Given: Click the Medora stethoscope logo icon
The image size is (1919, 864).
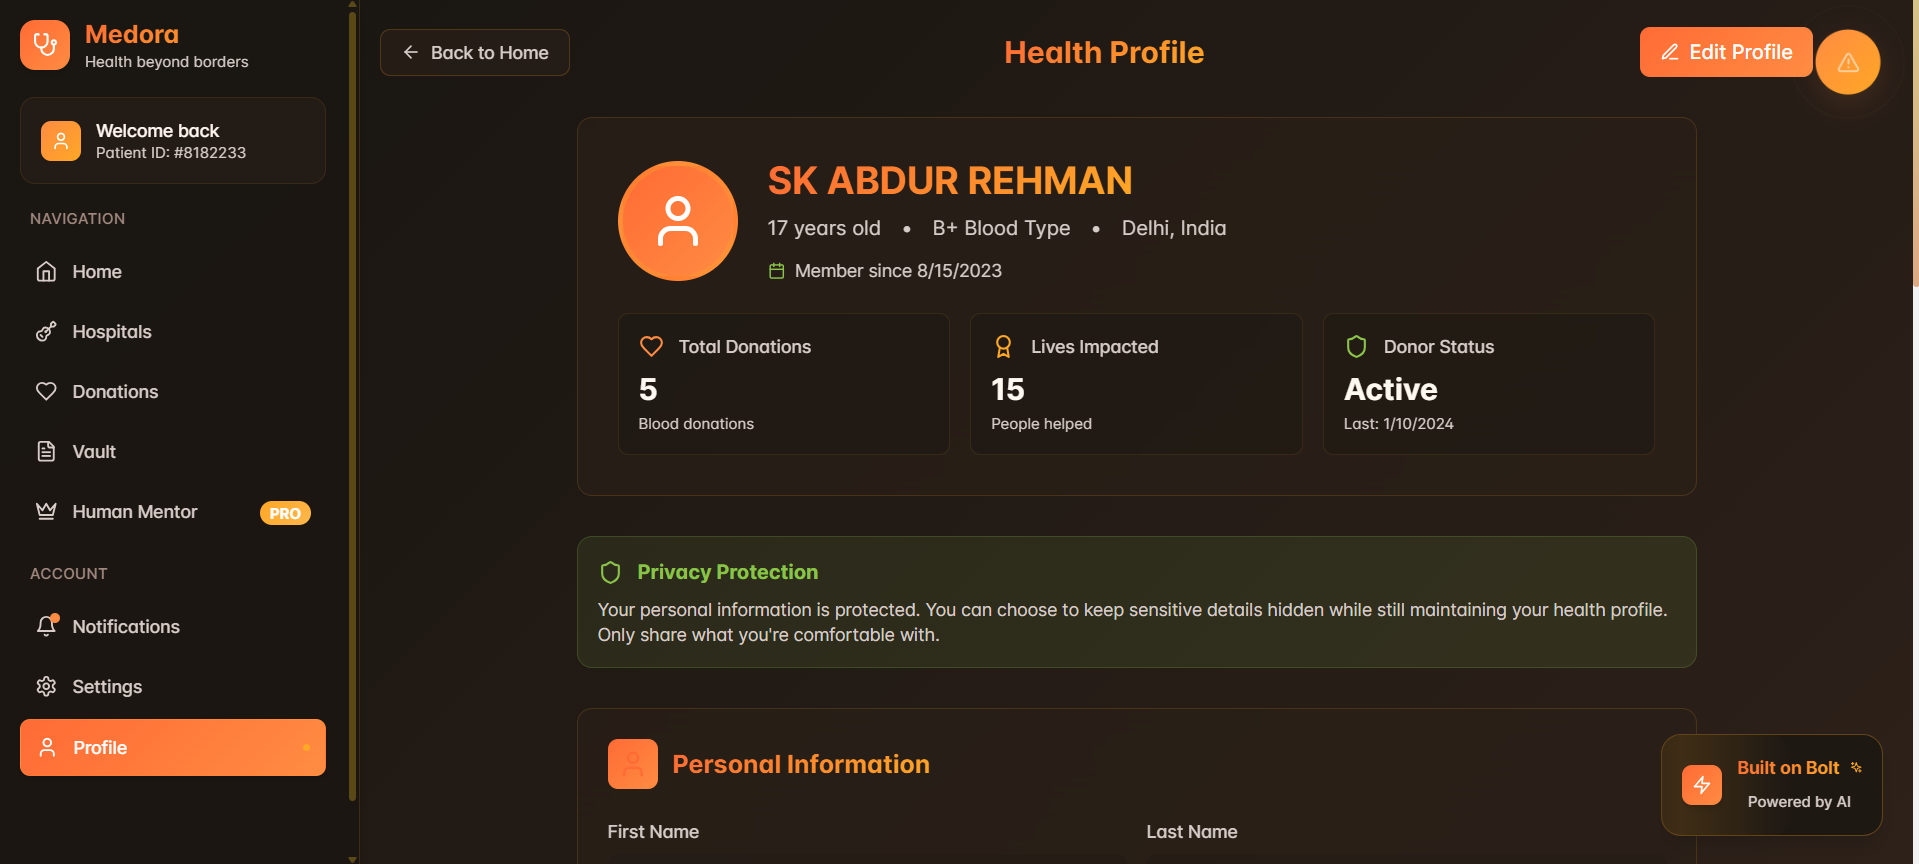Looking at the screenshot, I should pyautogui.click(x=45, y=45).
